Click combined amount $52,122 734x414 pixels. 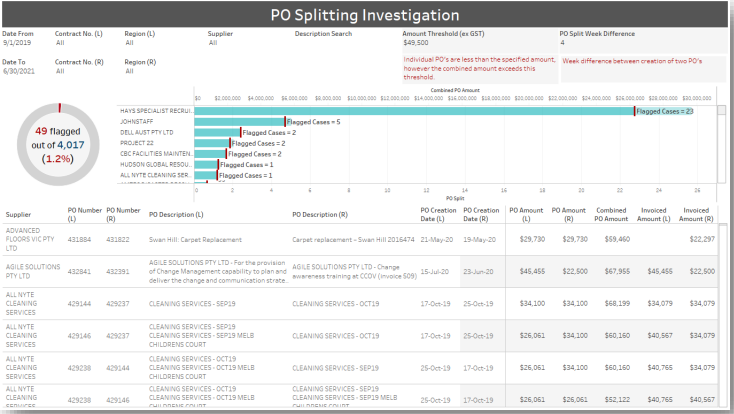[x=617, y=399]
